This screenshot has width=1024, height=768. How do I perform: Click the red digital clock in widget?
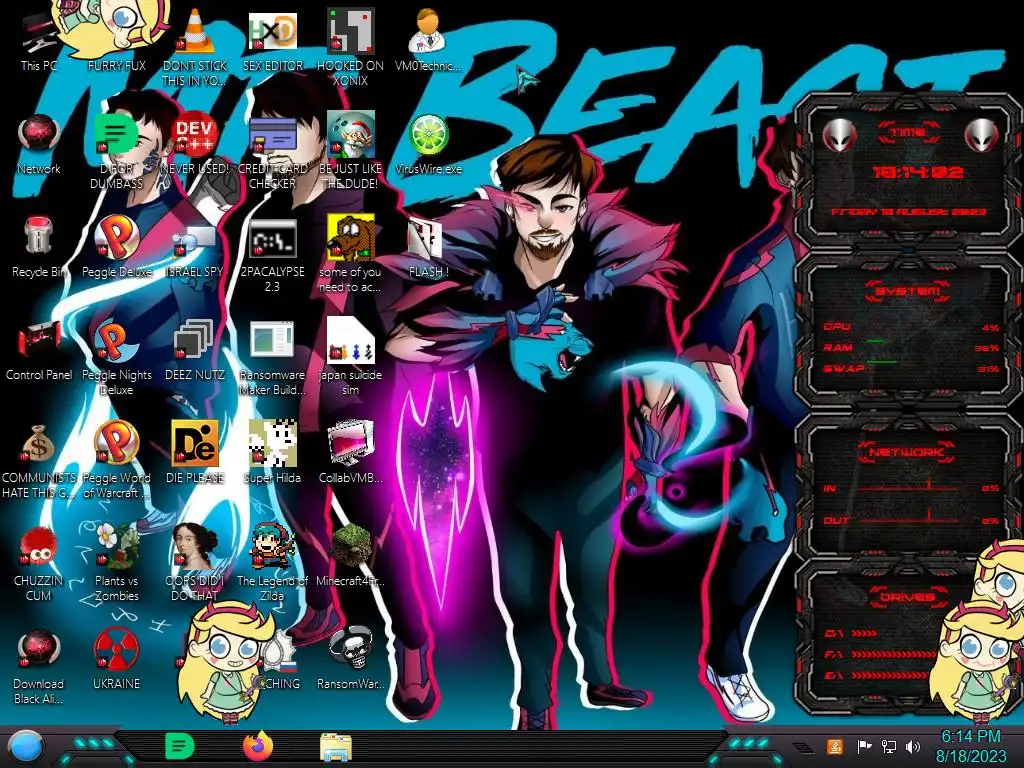coord(918,172)
